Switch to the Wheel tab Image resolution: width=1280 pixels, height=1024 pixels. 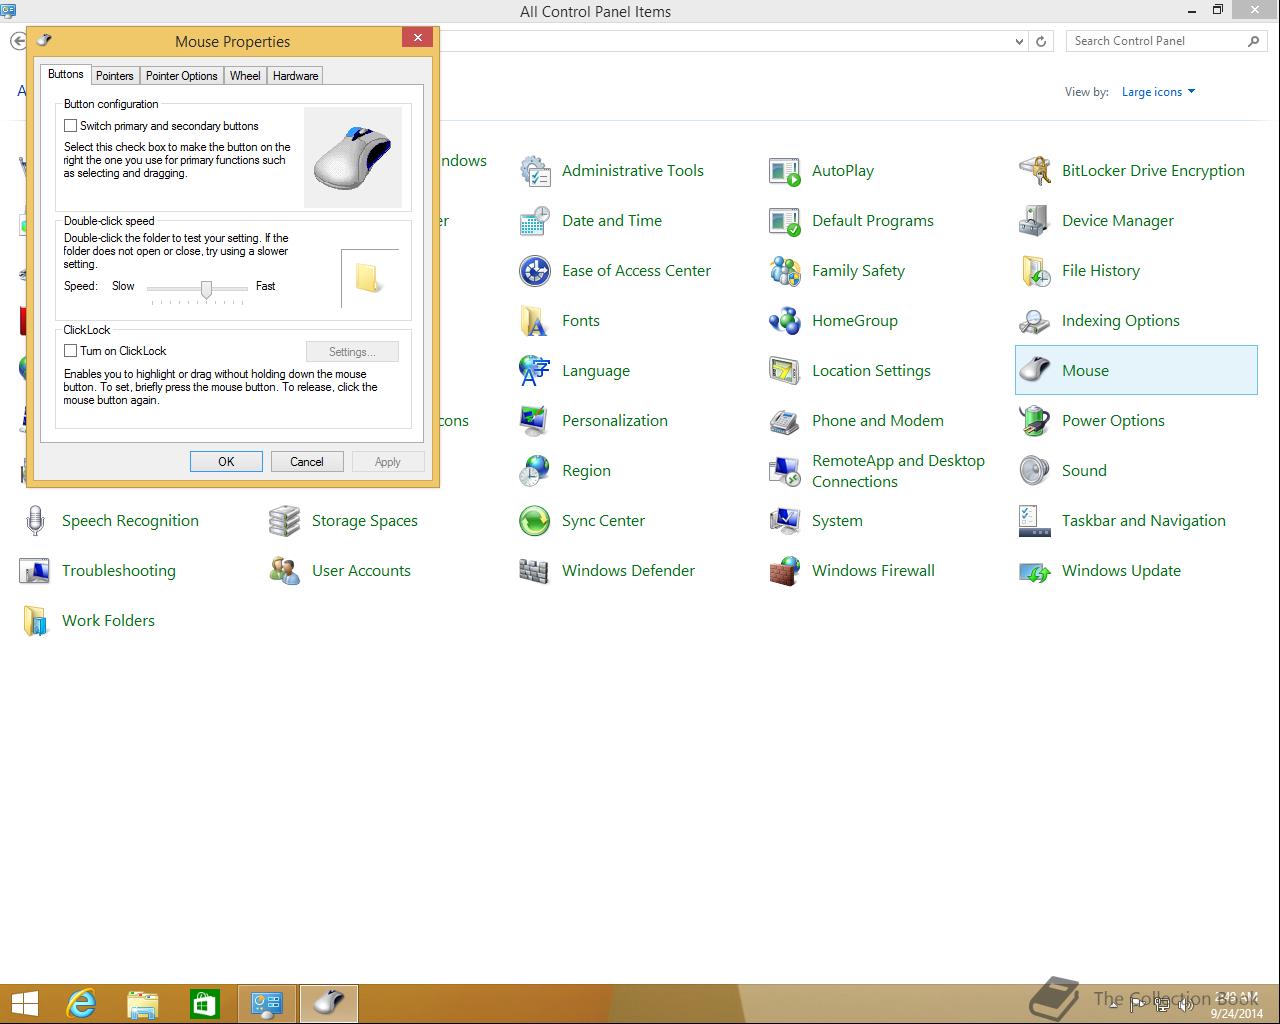tap(245, 76)
